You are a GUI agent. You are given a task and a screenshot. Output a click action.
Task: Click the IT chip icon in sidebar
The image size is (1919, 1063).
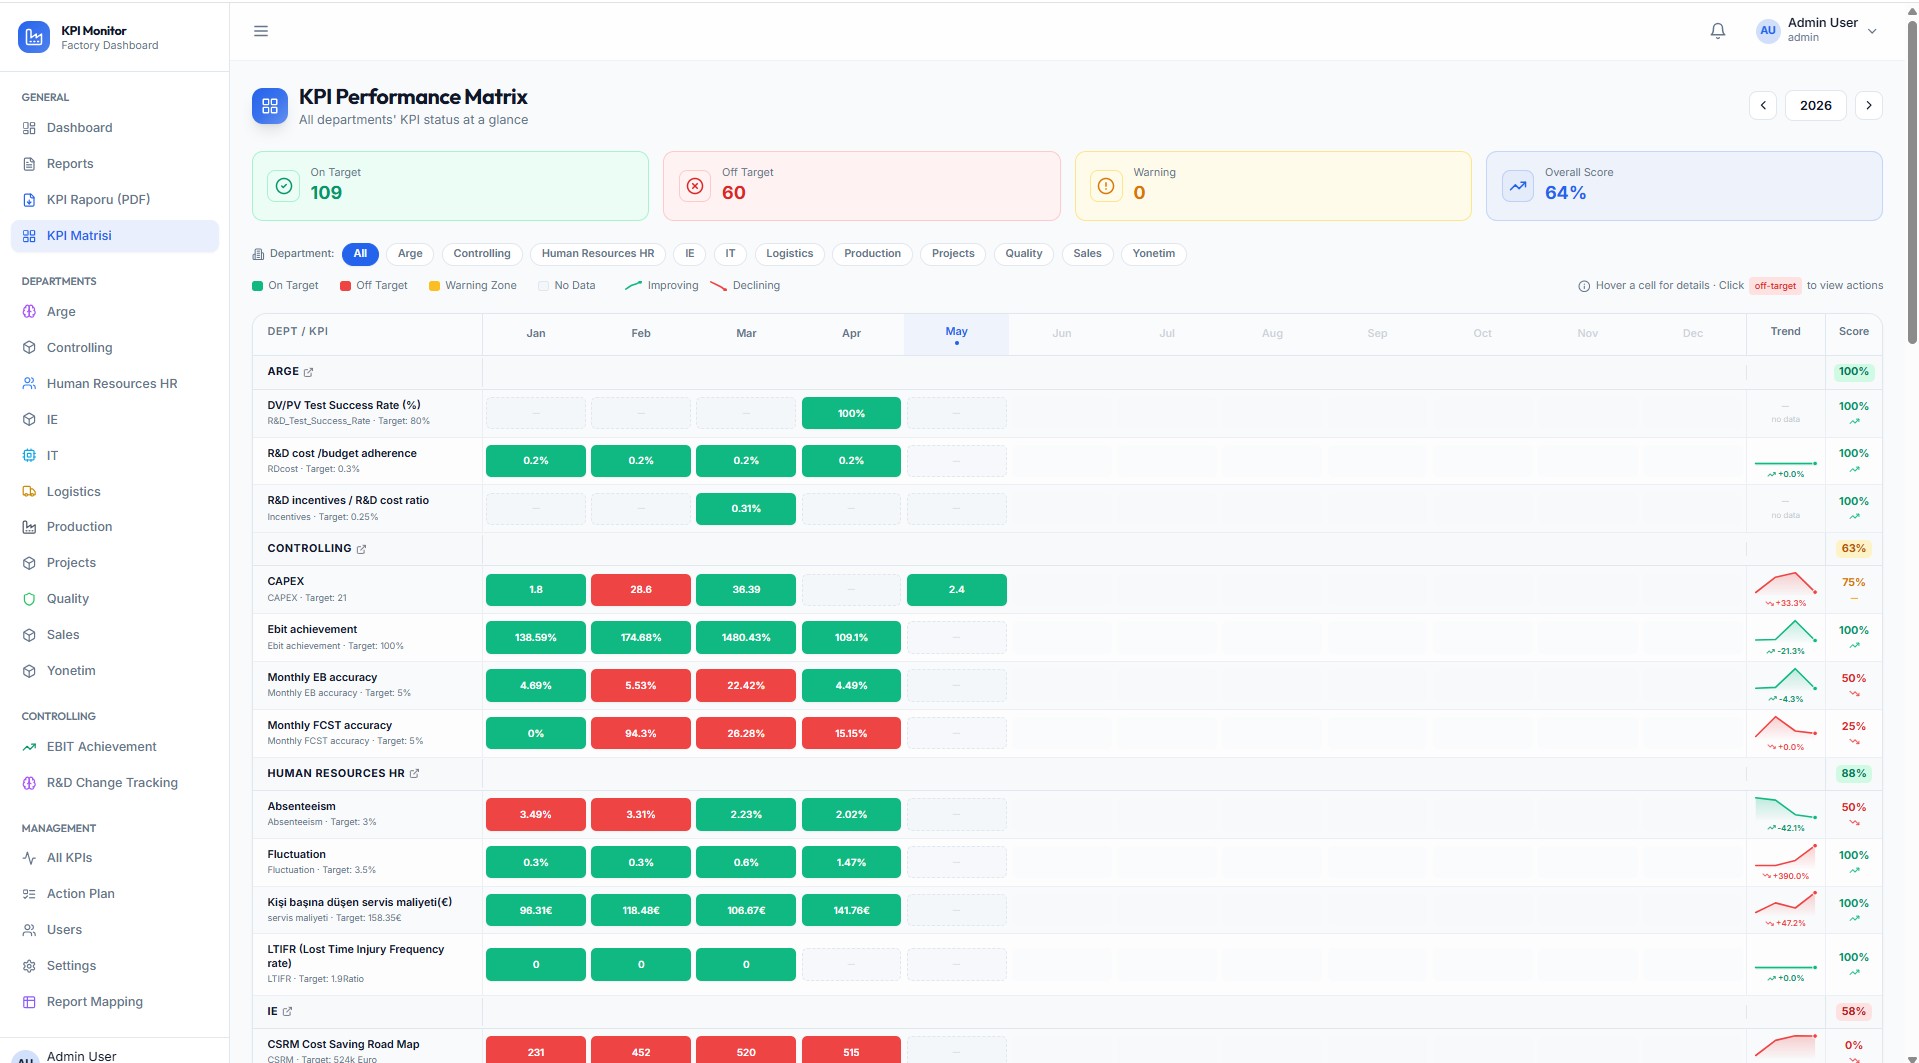29,456
